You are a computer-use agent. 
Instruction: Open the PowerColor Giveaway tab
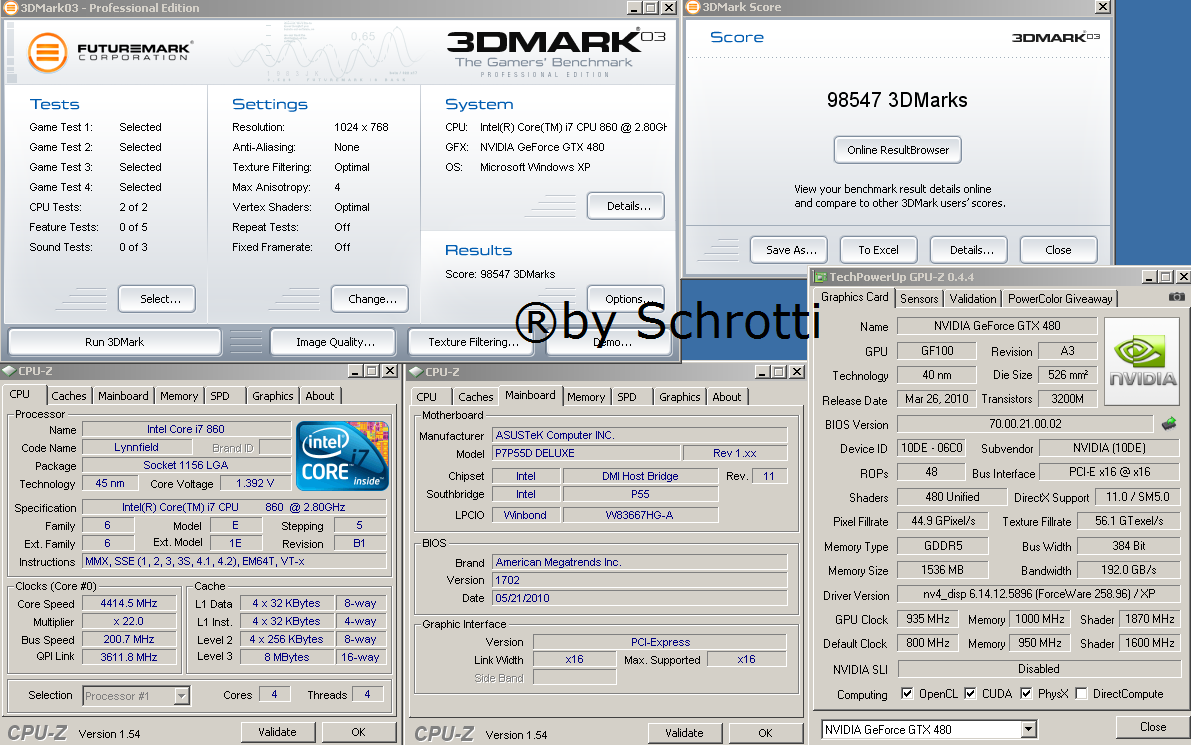pos(1060,299)
